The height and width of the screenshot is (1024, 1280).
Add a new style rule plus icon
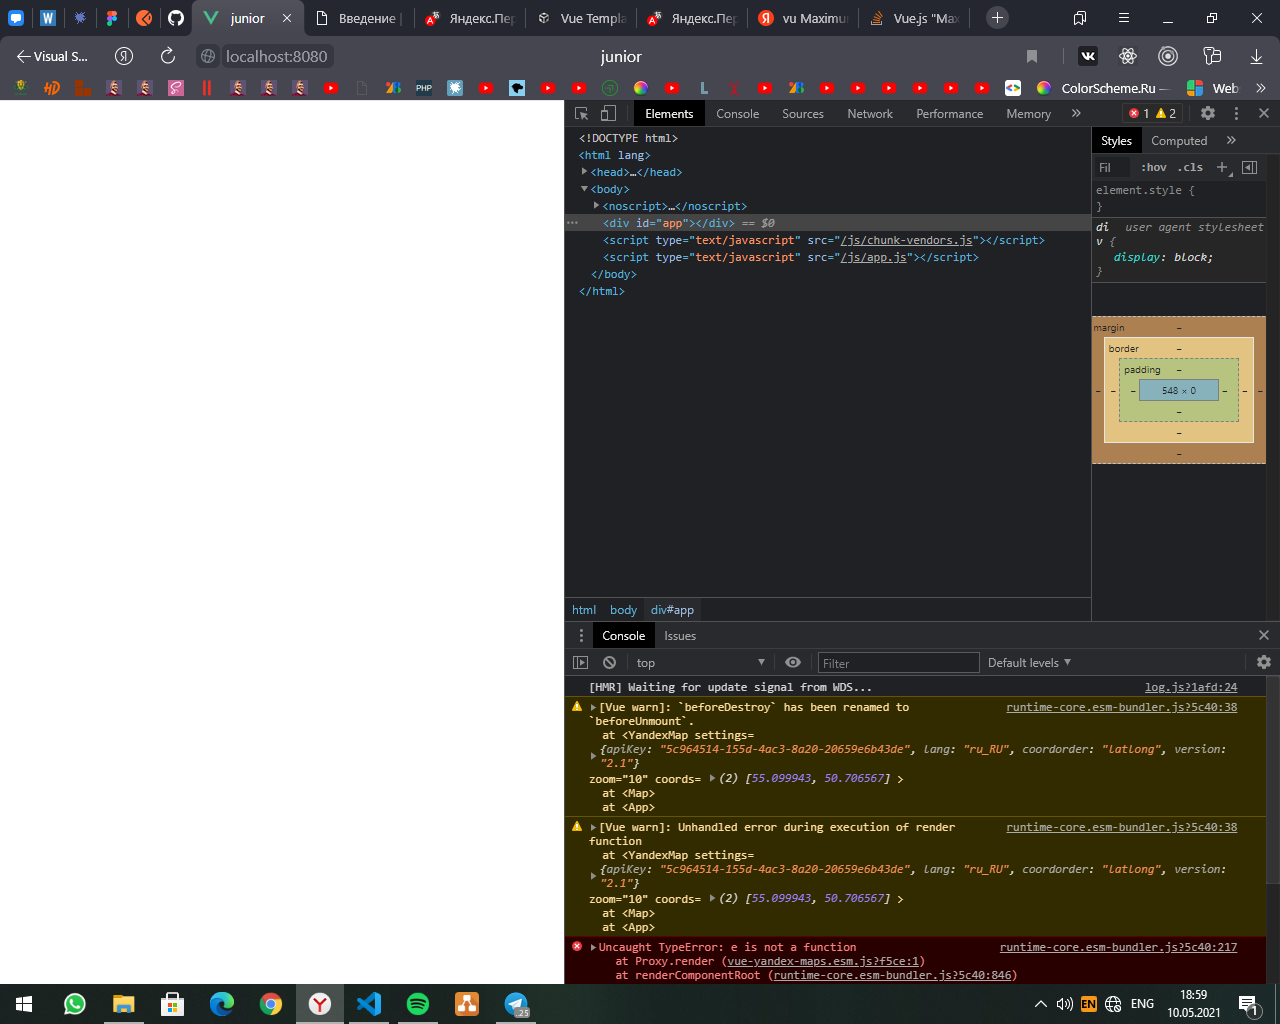[1222, 168]
